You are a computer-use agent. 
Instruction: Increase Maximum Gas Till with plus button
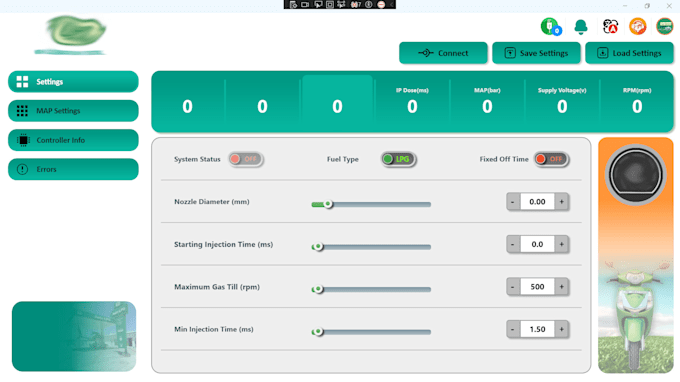[x=562, y=287]
